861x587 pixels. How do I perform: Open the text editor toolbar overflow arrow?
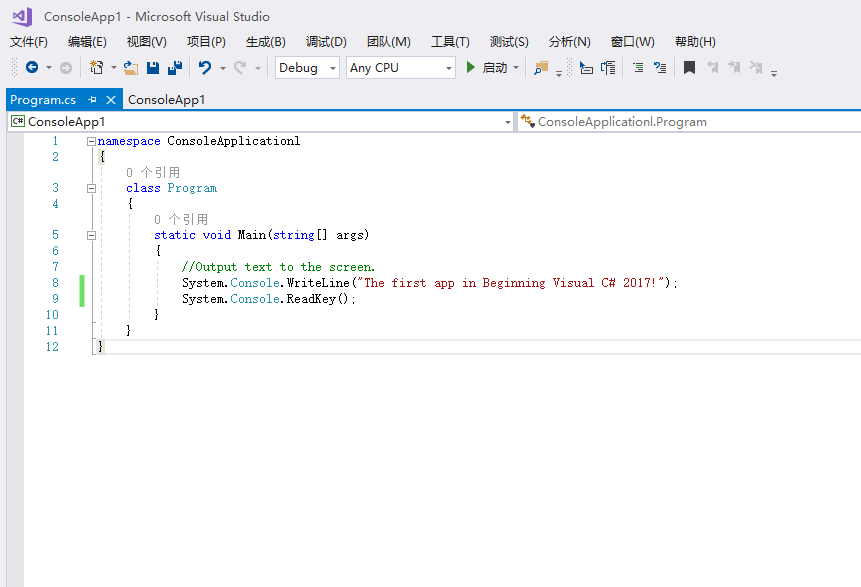pos(774,72)
